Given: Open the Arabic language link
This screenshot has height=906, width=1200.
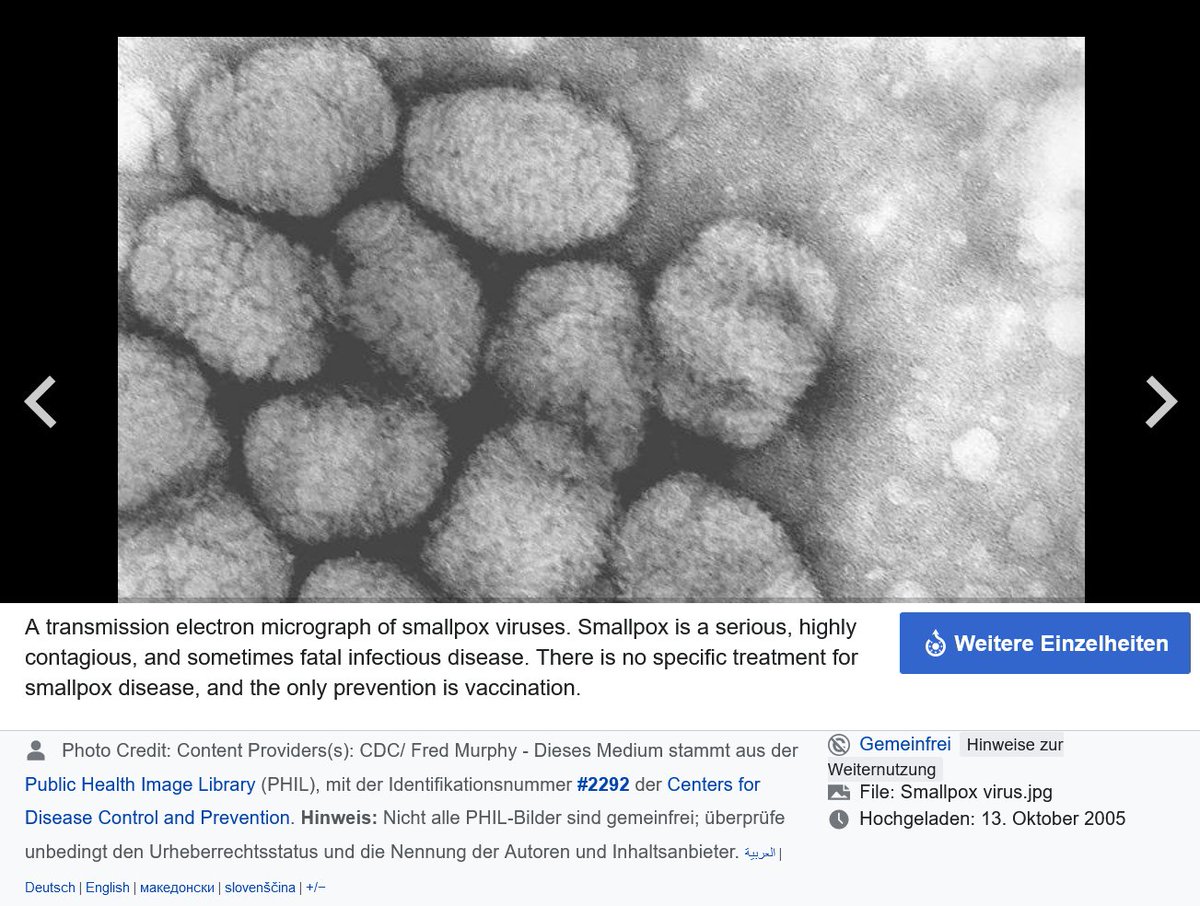Looking at the screenshot, I should tap(759, 853).
